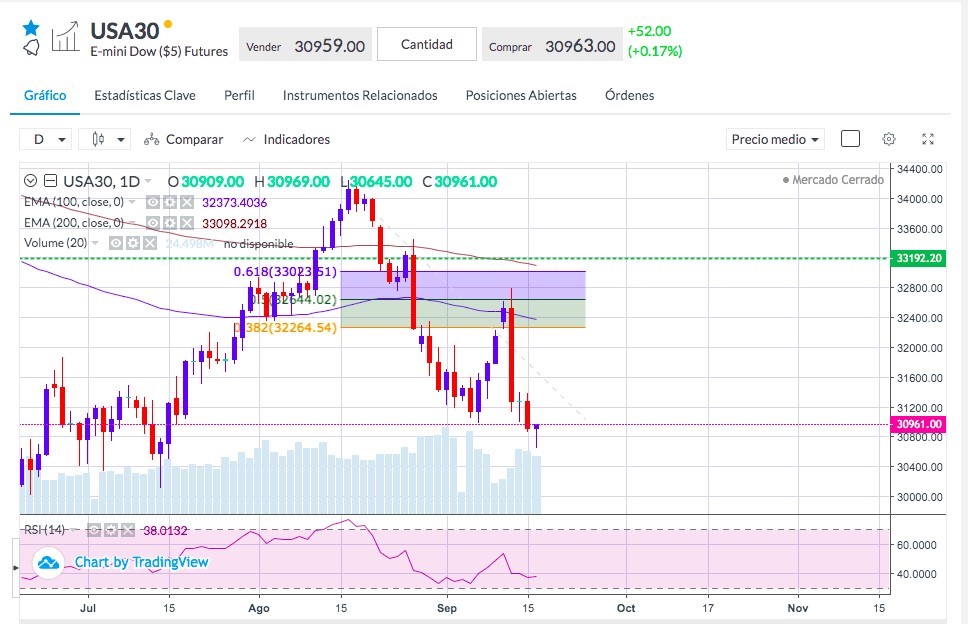Click the Oct date axis label
The width and height of the screenshot is (968, 624).
(626, 608)
